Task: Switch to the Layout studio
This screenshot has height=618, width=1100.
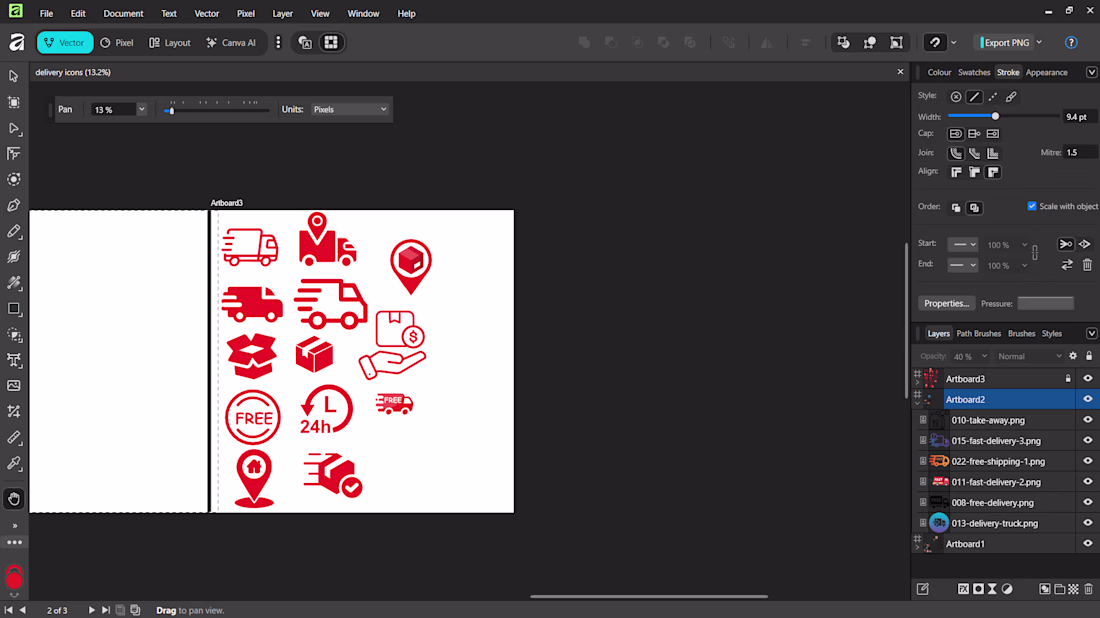Action: click(x=170, y=43)
